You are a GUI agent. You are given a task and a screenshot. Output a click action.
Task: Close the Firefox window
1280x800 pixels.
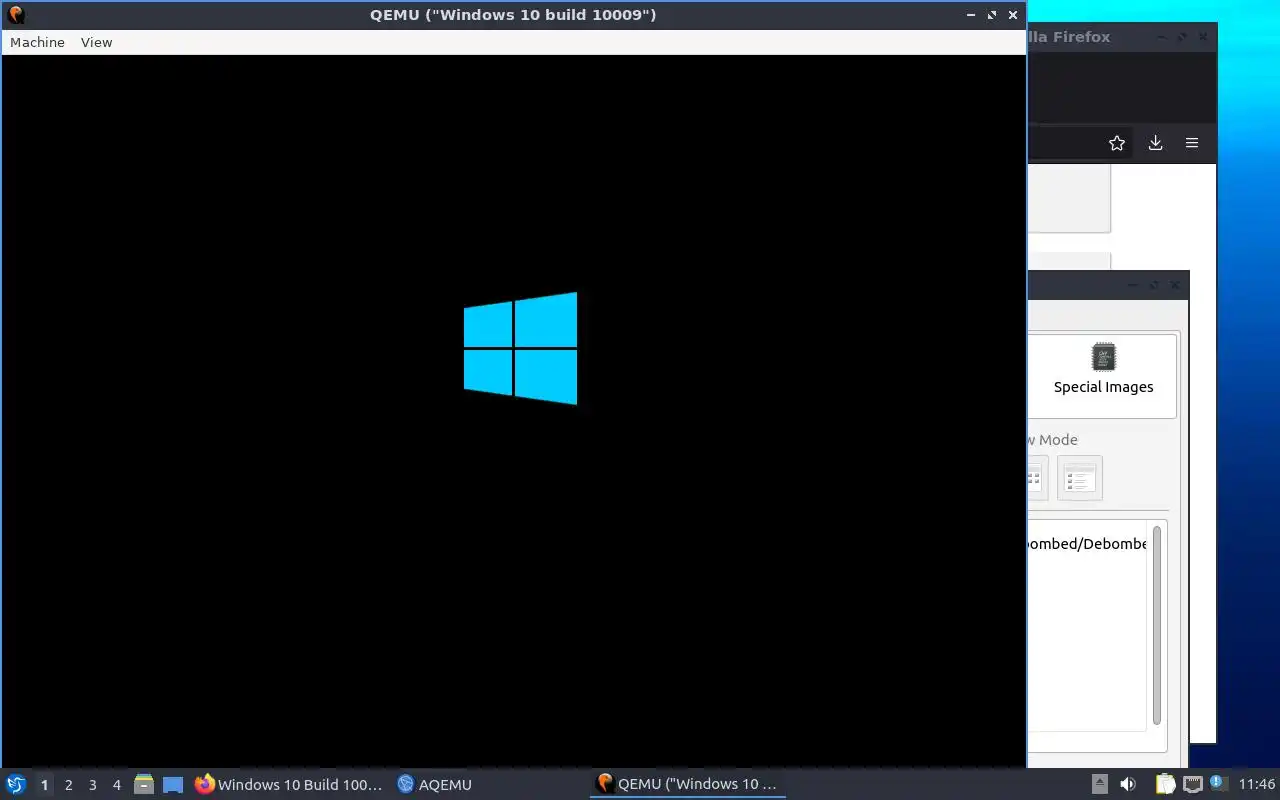coord(1203,37)
